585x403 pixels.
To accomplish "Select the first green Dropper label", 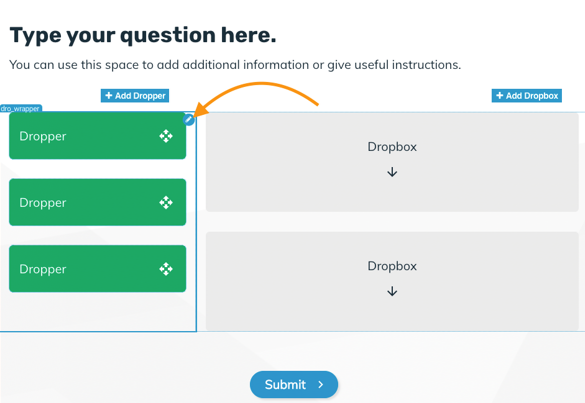I will pos(43,136).
